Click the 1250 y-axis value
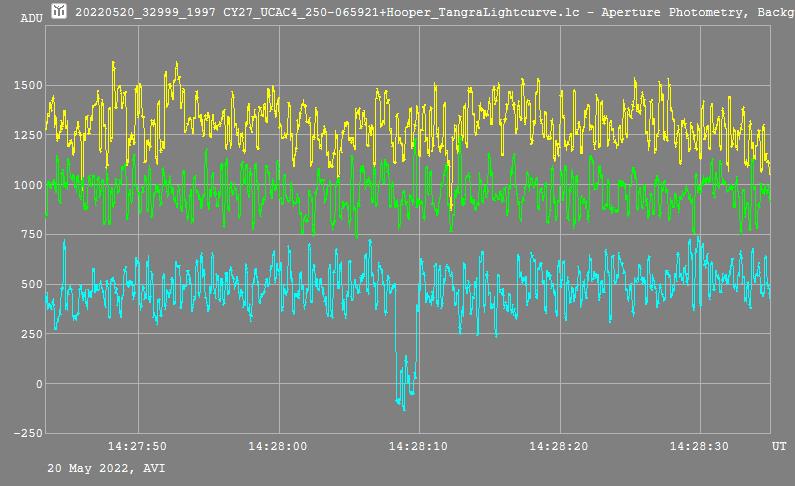The image size is (795, 486). pos(28,135)
